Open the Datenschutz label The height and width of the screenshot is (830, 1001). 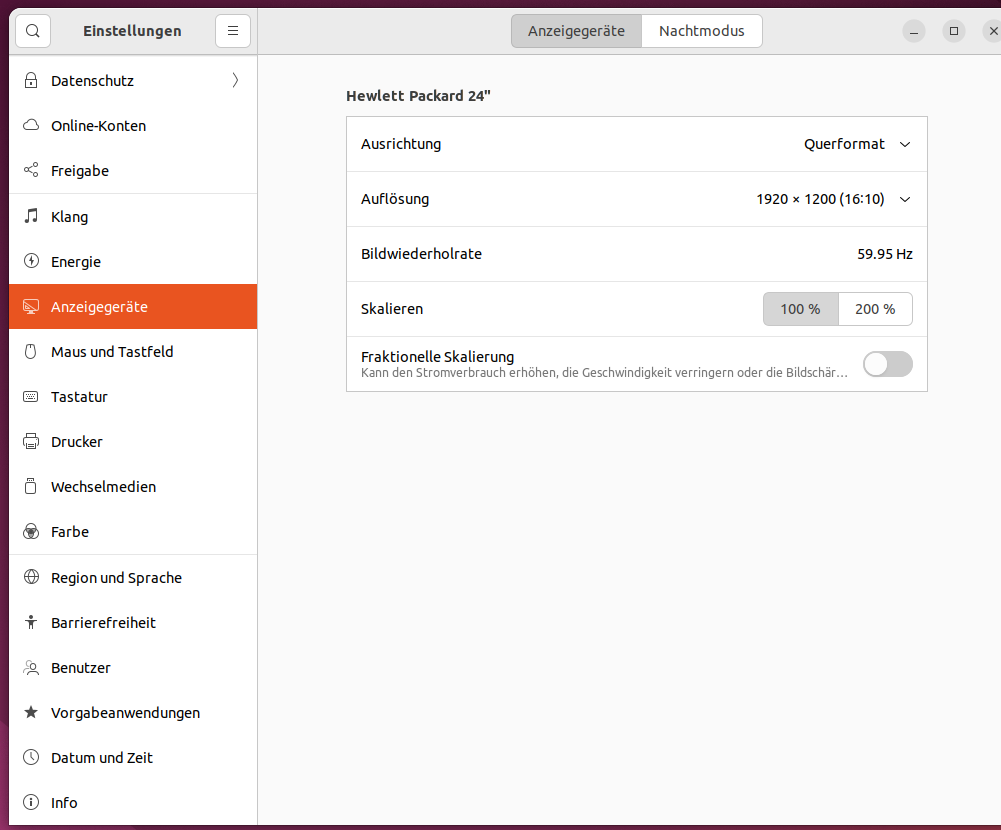tap(93, 81)
